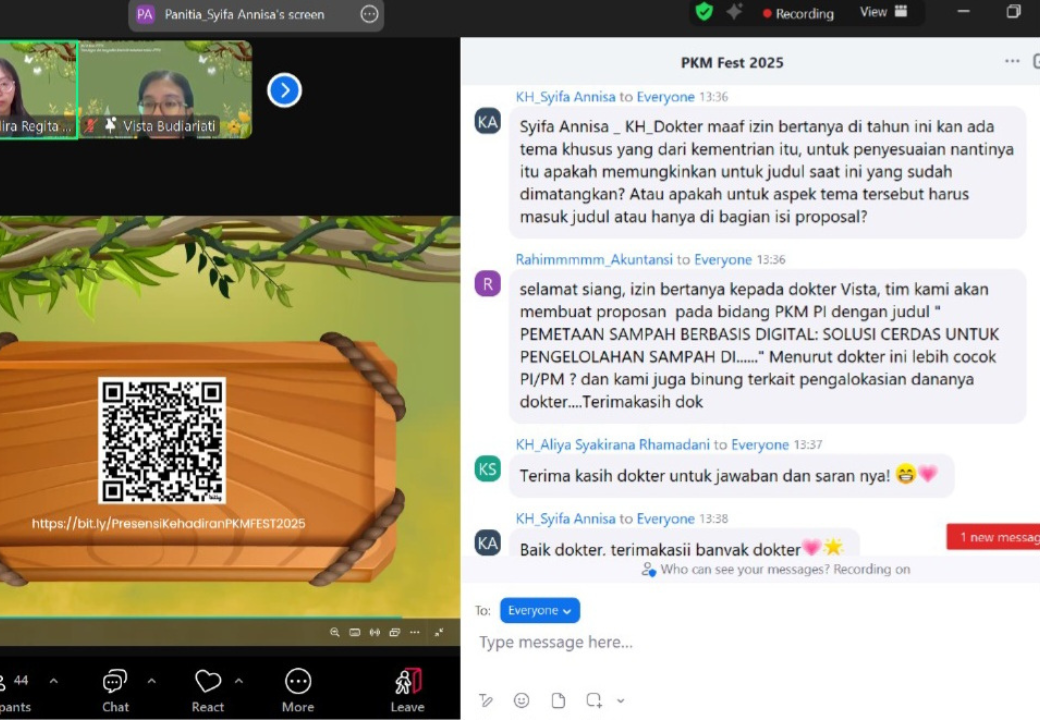Image resolution: width=1040 pixels, height=720 pixels.
Task: Click Who can see your messages notice
Action: pyautogui.click(x=775, y=569)
